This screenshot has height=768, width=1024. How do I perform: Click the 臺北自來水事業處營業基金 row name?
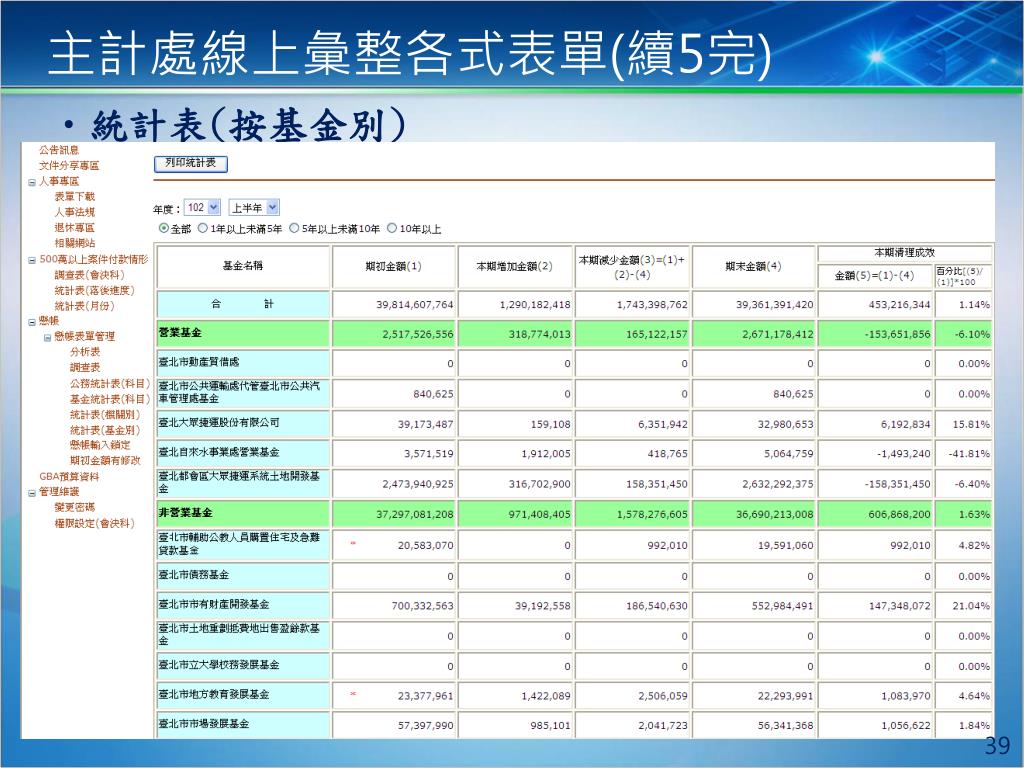(219, 453)
